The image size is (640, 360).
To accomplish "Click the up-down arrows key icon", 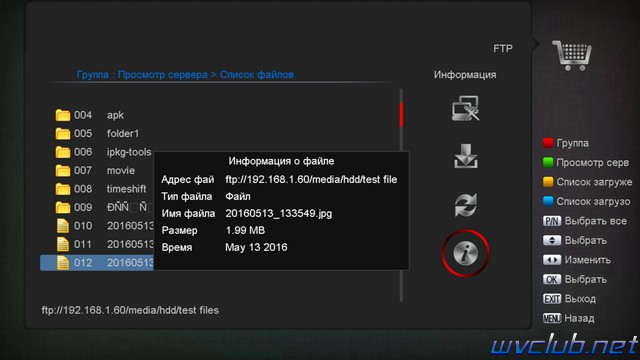I will click(x=552, y=240).
